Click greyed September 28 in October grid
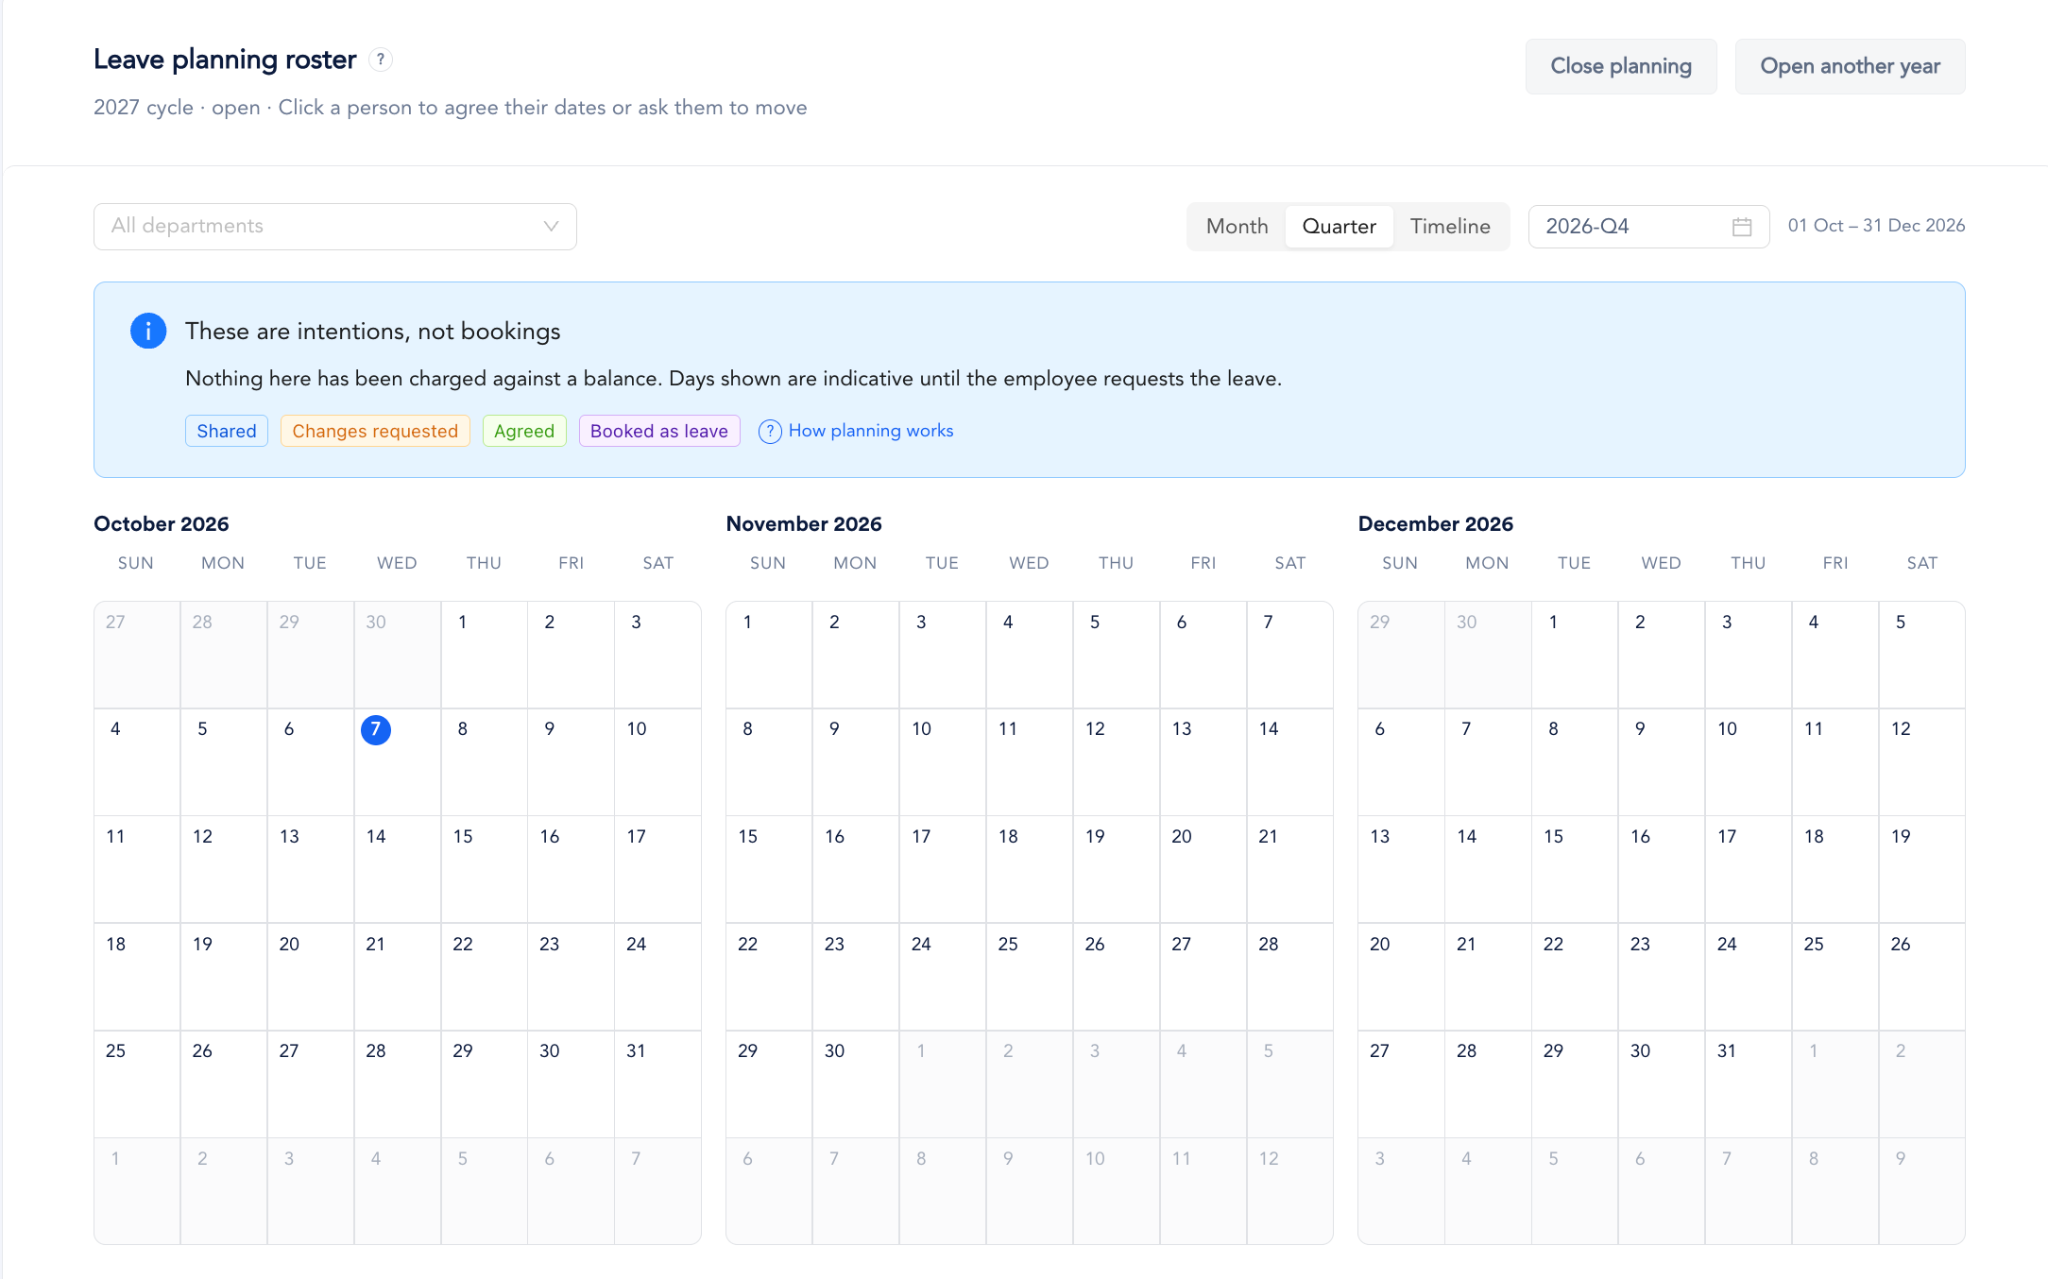This screenshot has width=2048, height=1279. tap(223, 655)
